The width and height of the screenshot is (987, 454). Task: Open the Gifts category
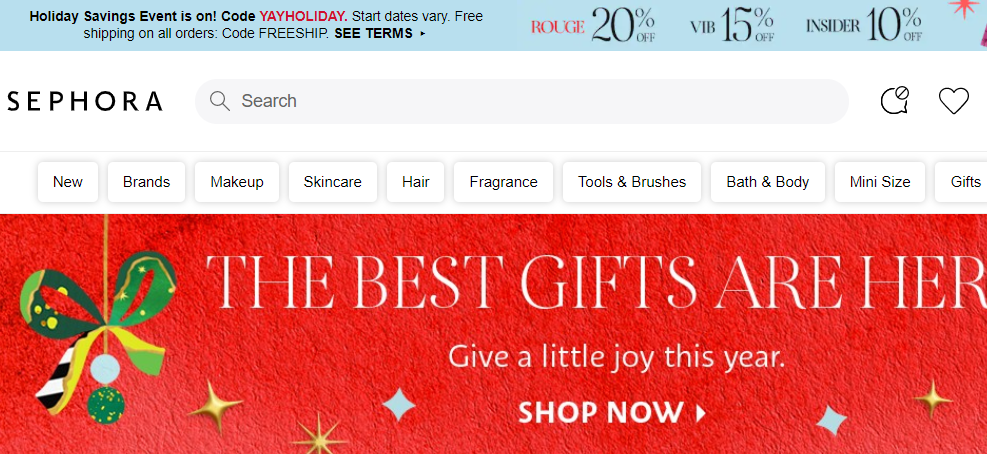click(963, 182)
